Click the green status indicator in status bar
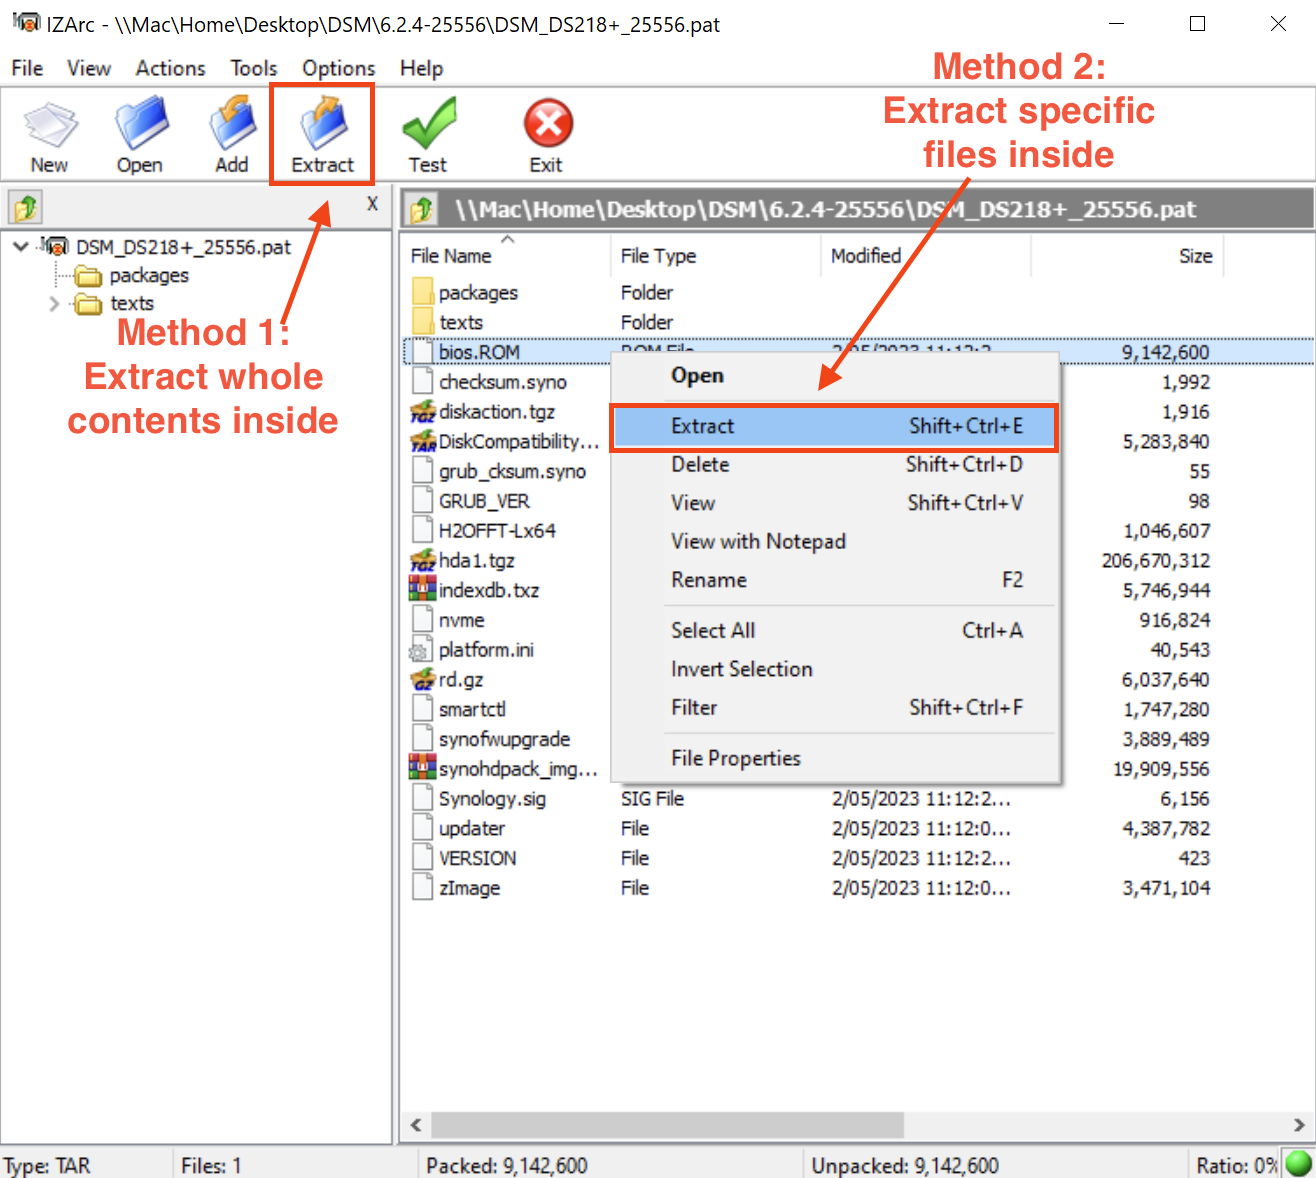 (x=1298, y=1164)
